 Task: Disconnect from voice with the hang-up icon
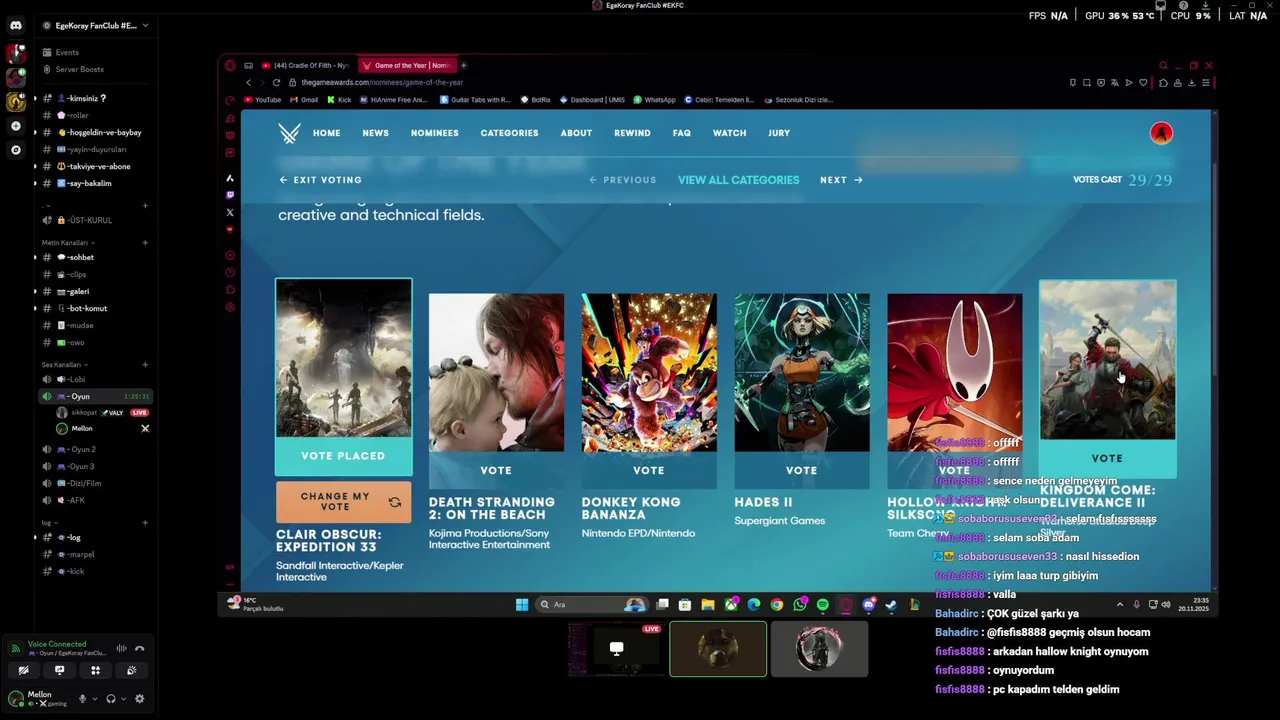(x=138, y=648)
